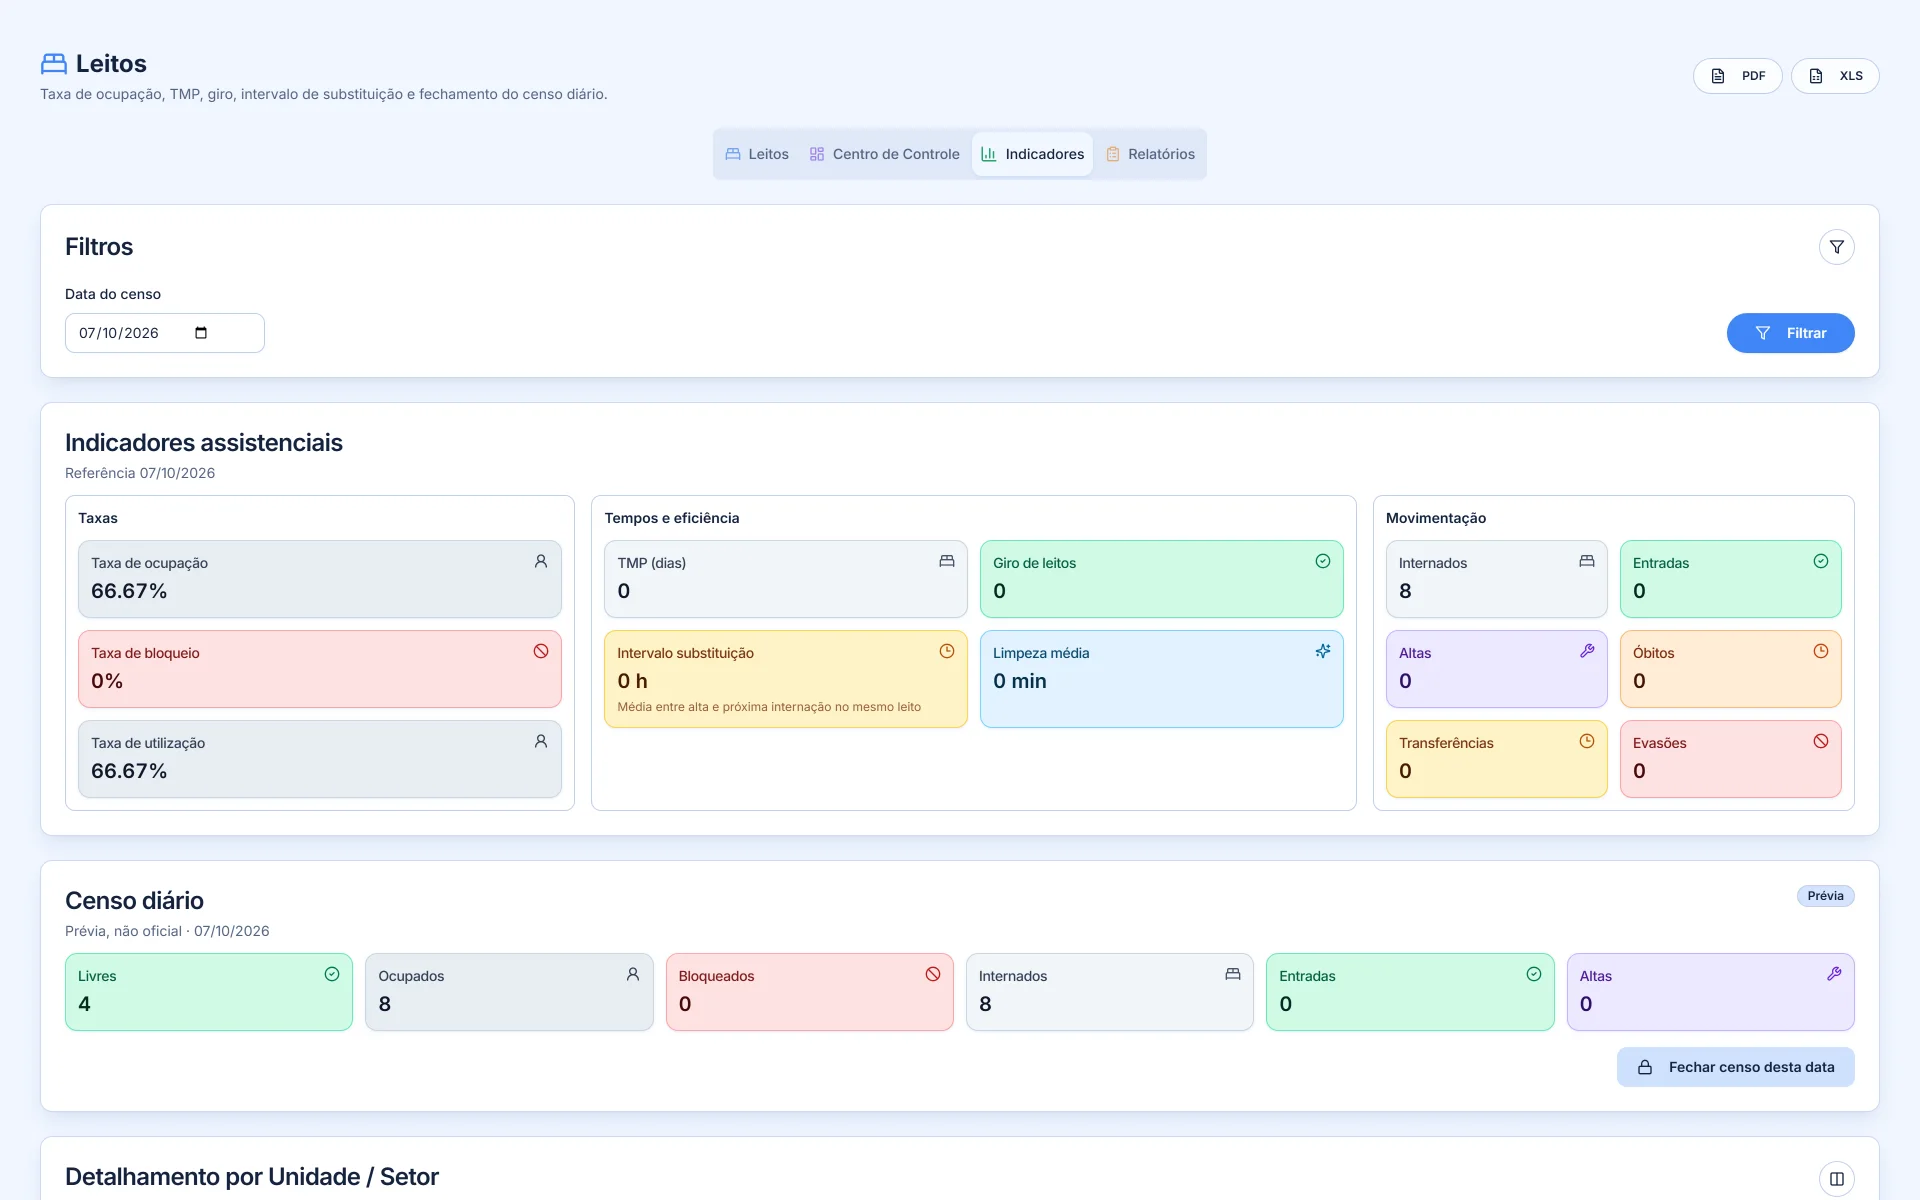This screenshot has width=1920, height=1200.
Task: Click the bed icon on TMP (dias) card
Action: [x=947, y=561]
